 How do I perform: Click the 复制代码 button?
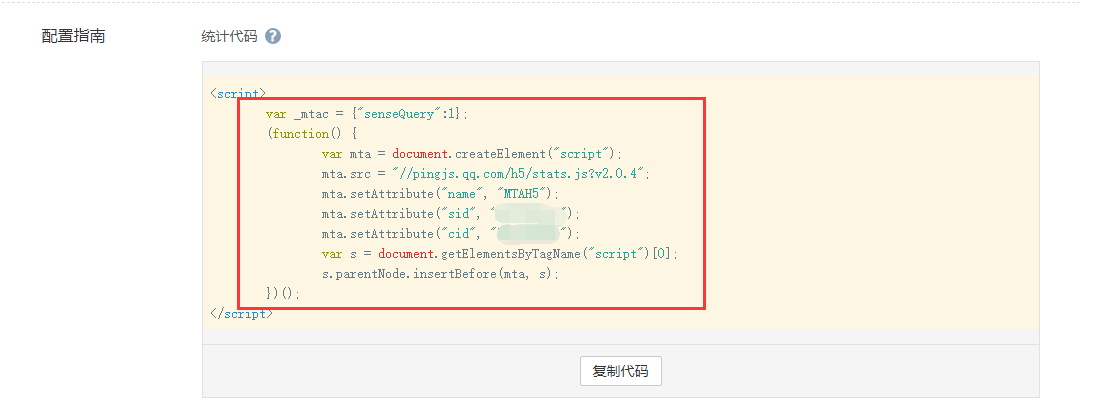pos(621,371)
